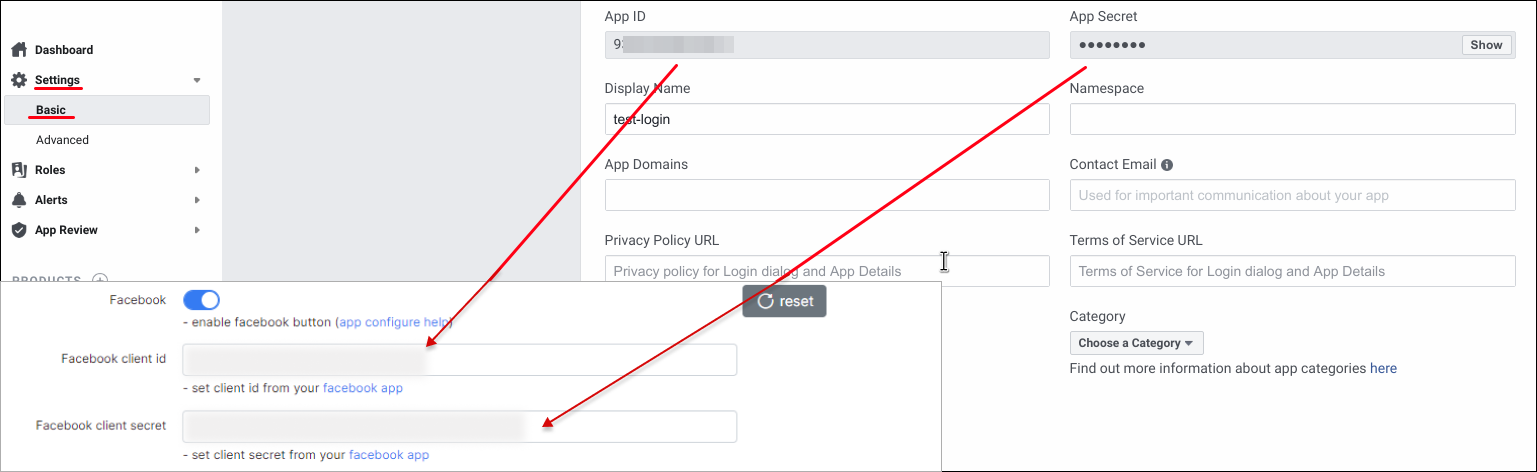Toggle the Facebook enable switch

(x=201, y=300)
